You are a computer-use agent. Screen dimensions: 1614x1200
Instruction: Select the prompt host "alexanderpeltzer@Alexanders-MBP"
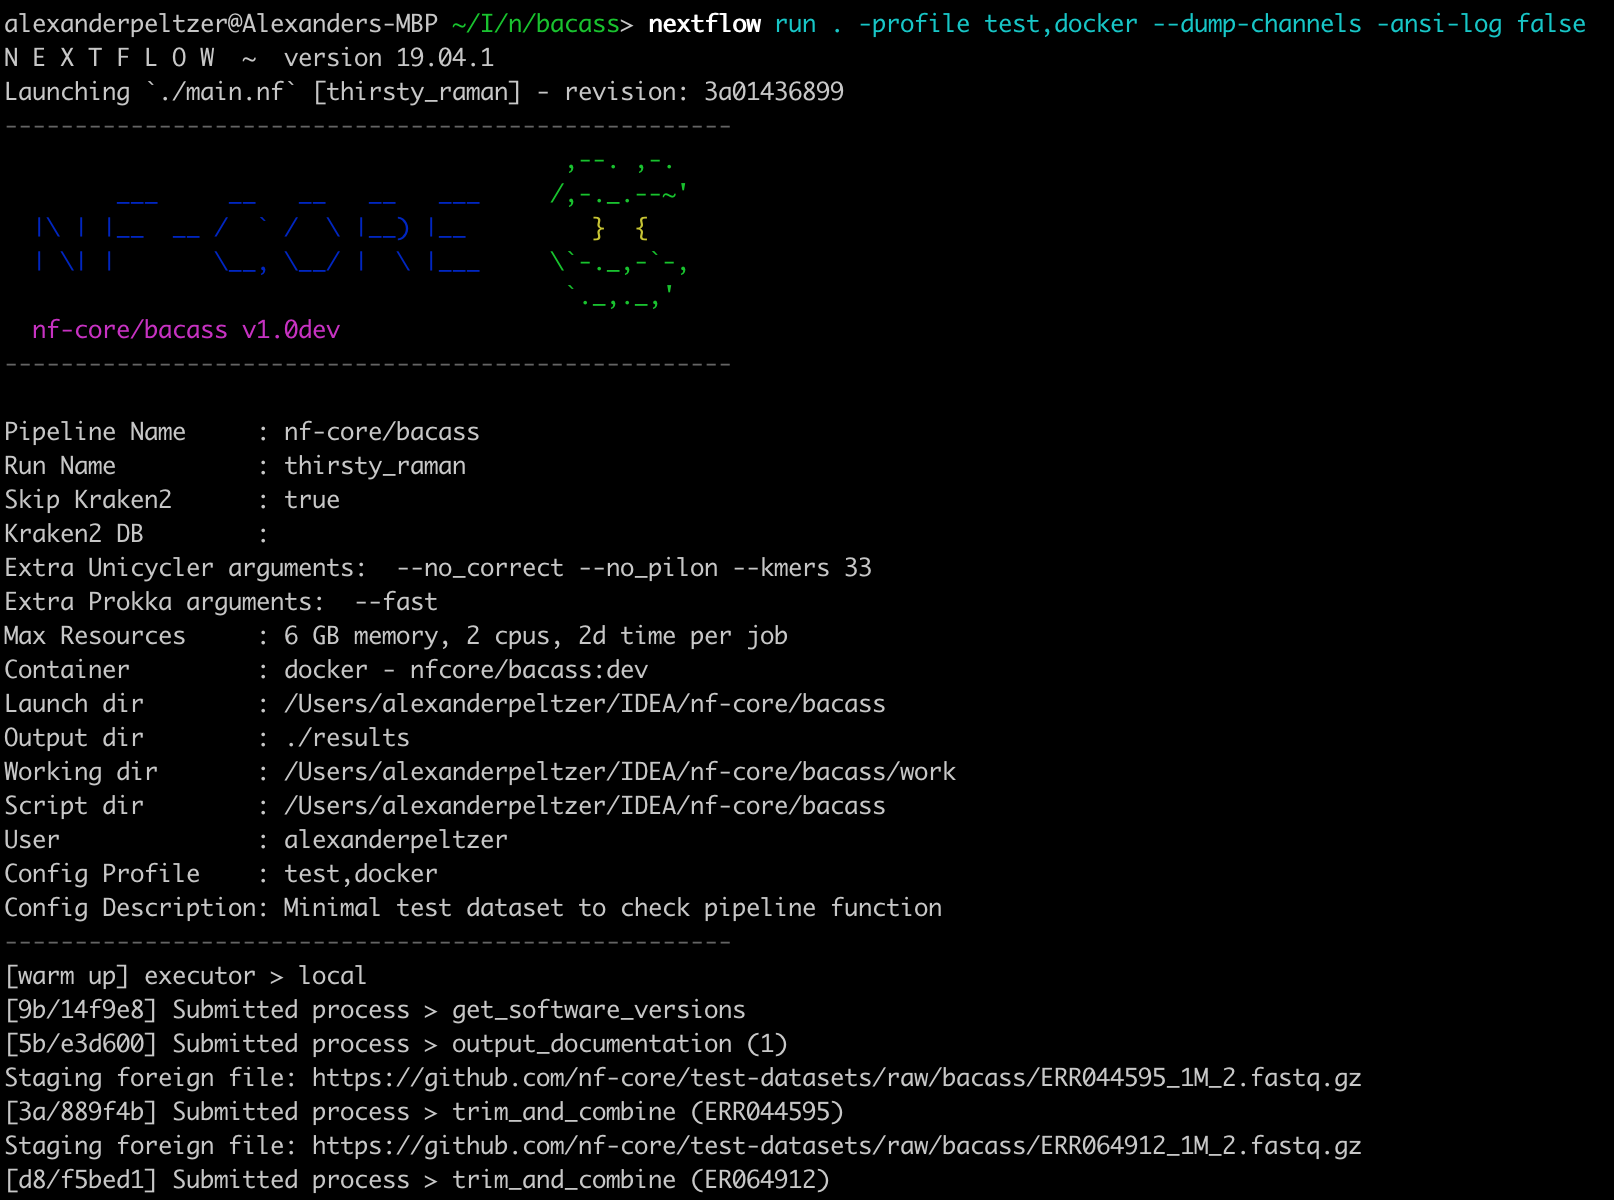(221, 24)
